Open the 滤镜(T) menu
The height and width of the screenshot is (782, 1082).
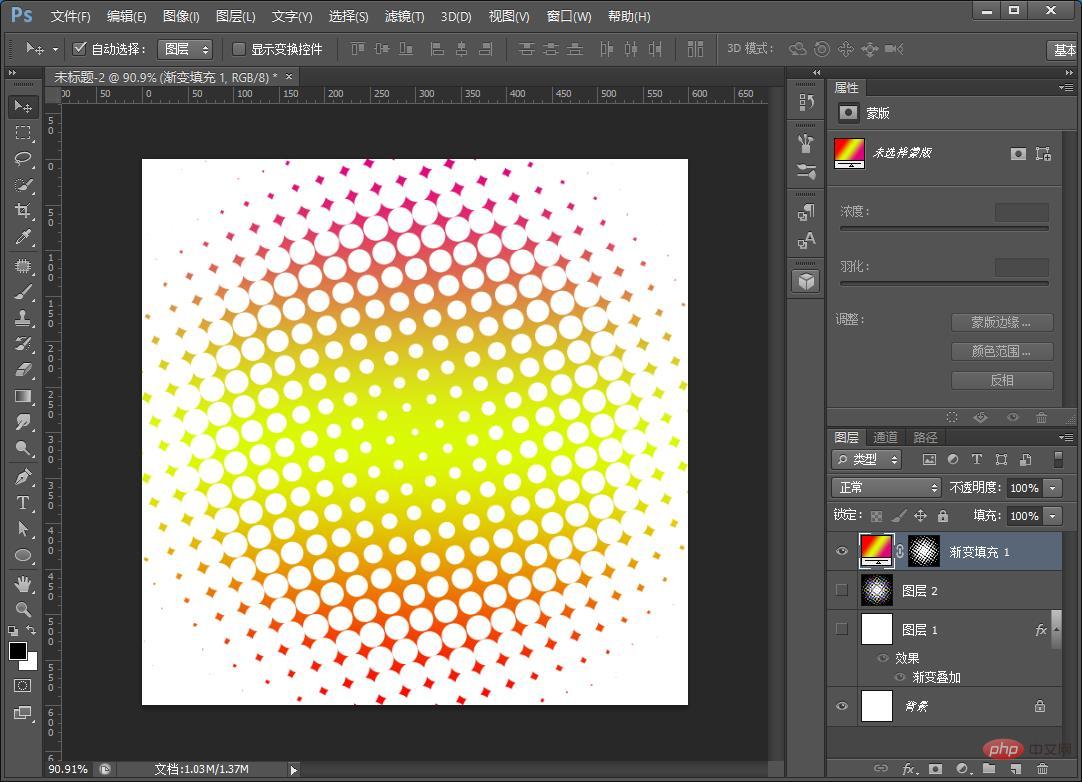pos(404,16)
